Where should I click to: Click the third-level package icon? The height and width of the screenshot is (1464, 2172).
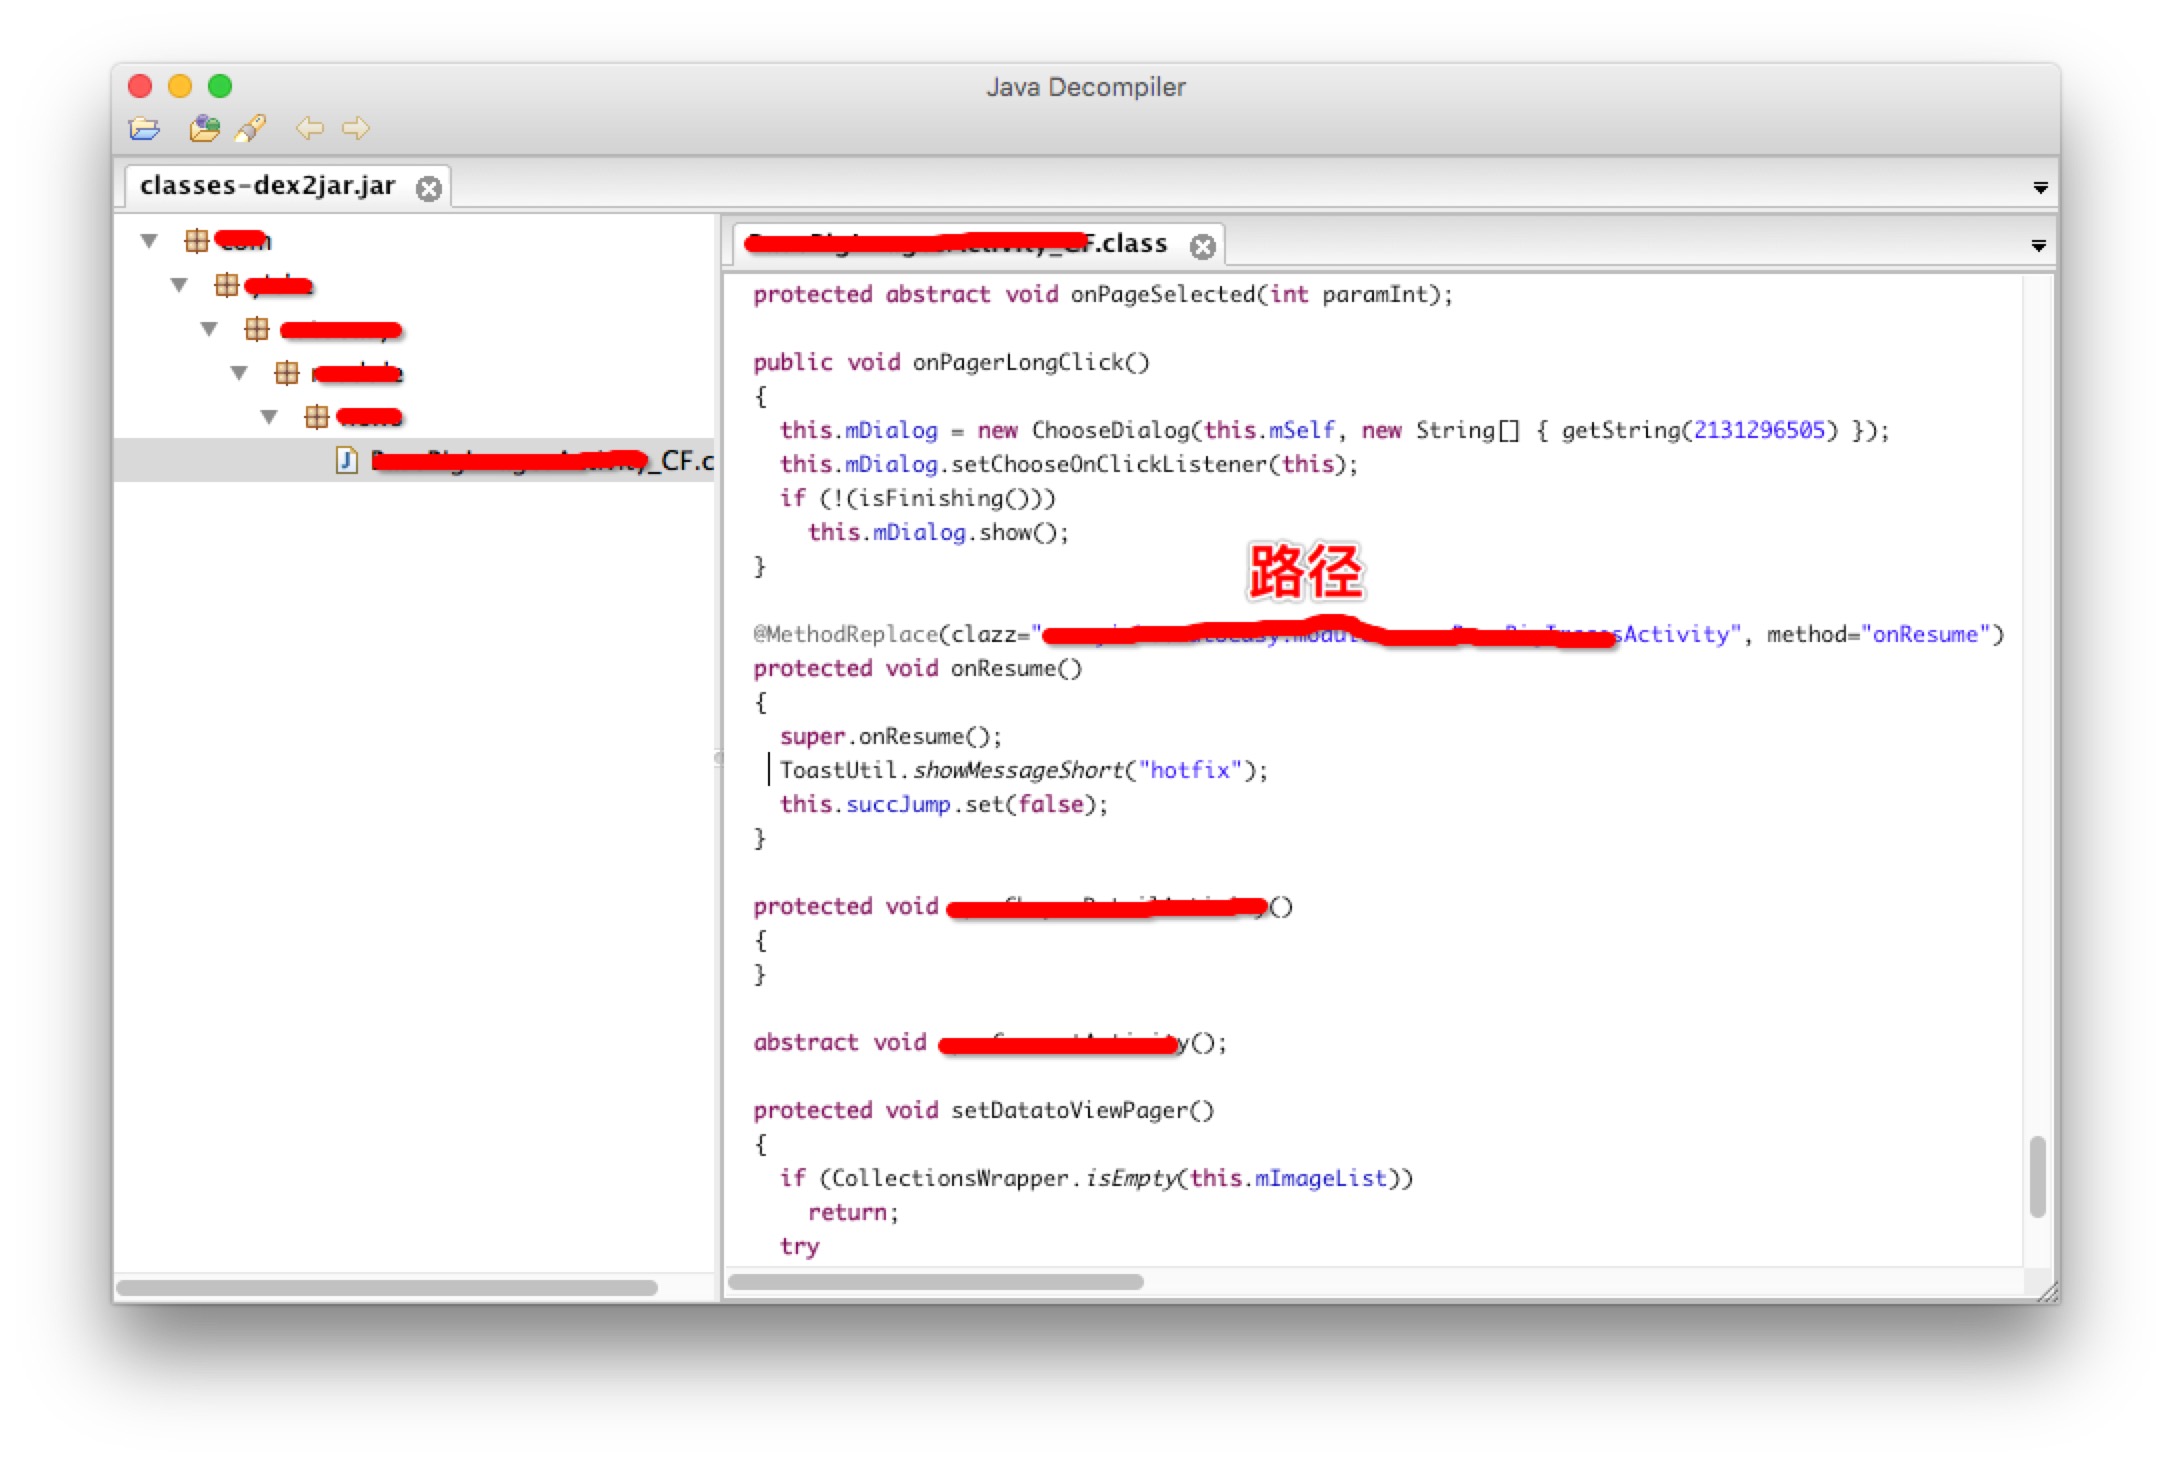click(256, 329)
